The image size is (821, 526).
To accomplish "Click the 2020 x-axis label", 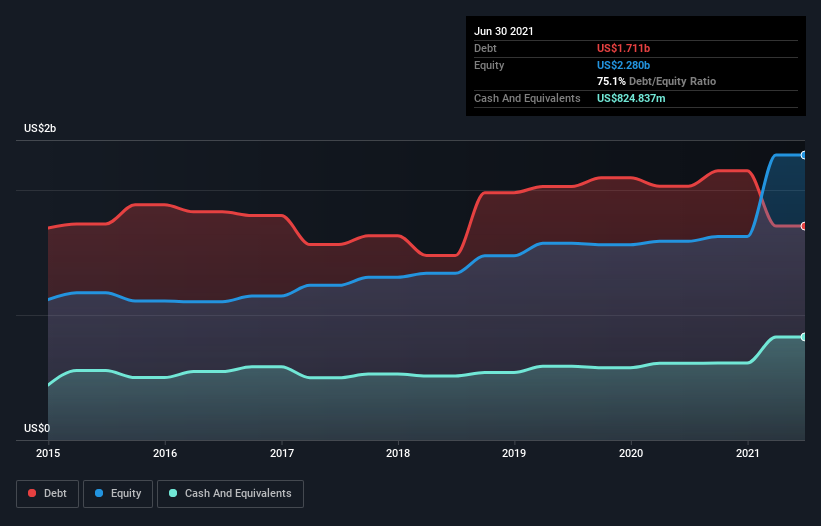I will (x=631, y=453).
